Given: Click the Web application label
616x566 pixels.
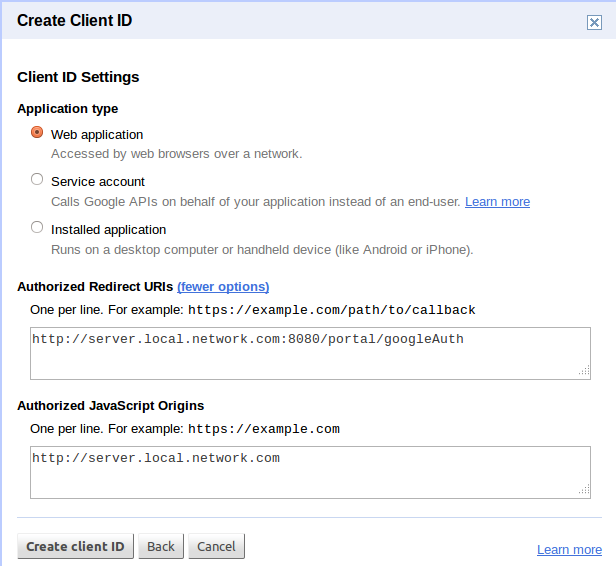Looking at the screenshot, I should point(97,135).
